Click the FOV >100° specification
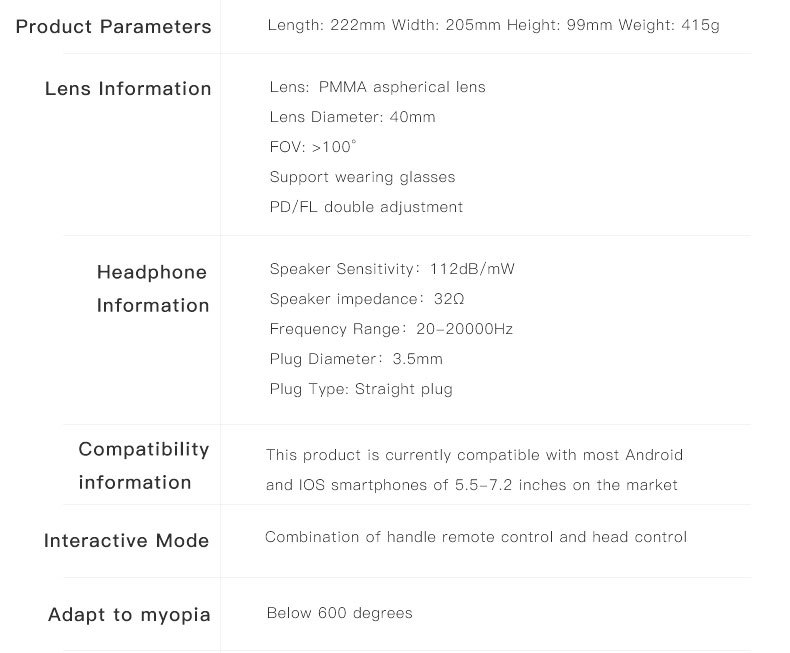Image resolution: width=790 pixels, height=653 pixels. [x=313, y=147]
